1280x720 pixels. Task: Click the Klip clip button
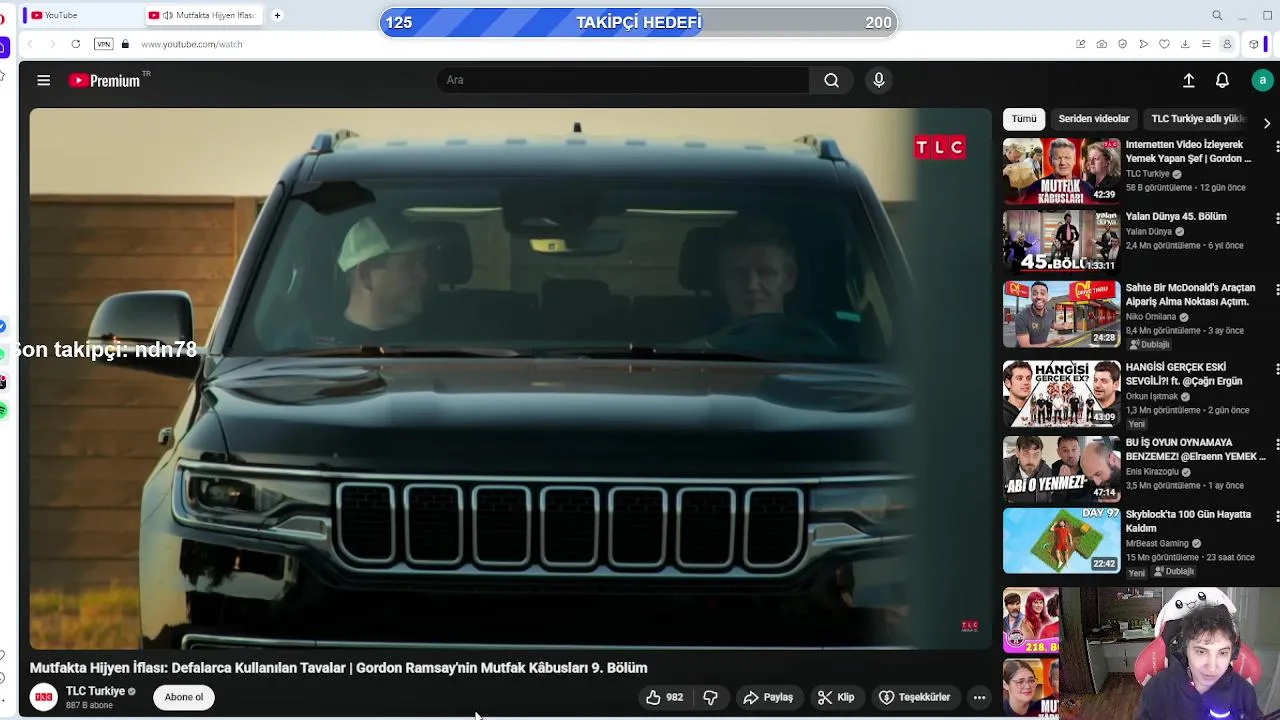point(836,697)
